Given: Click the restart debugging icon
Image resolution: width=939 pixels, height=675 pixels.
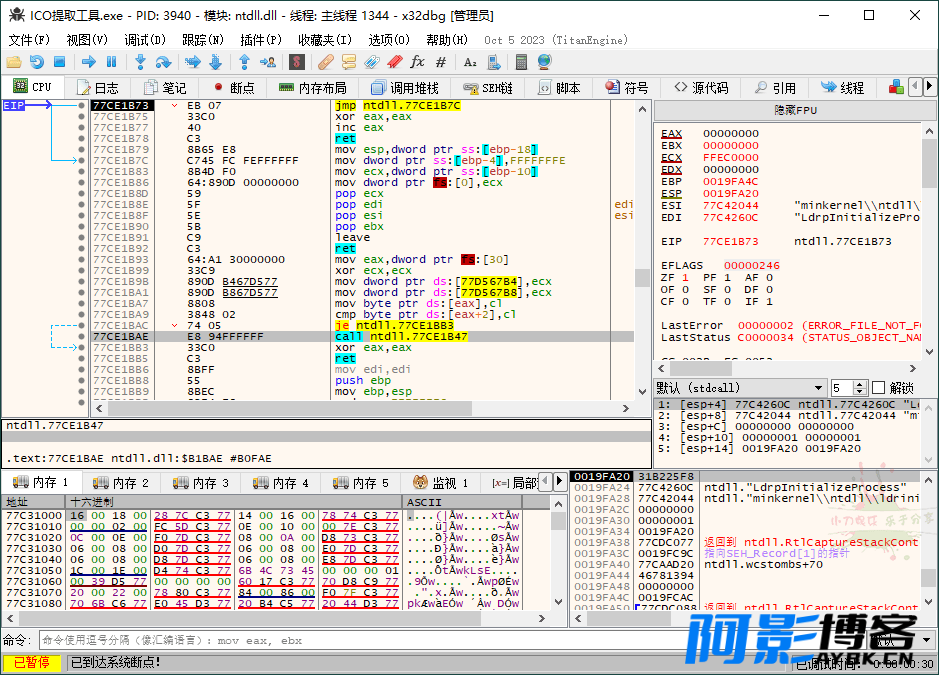Looking at the screenshot, I should click(x=37, y=62).
